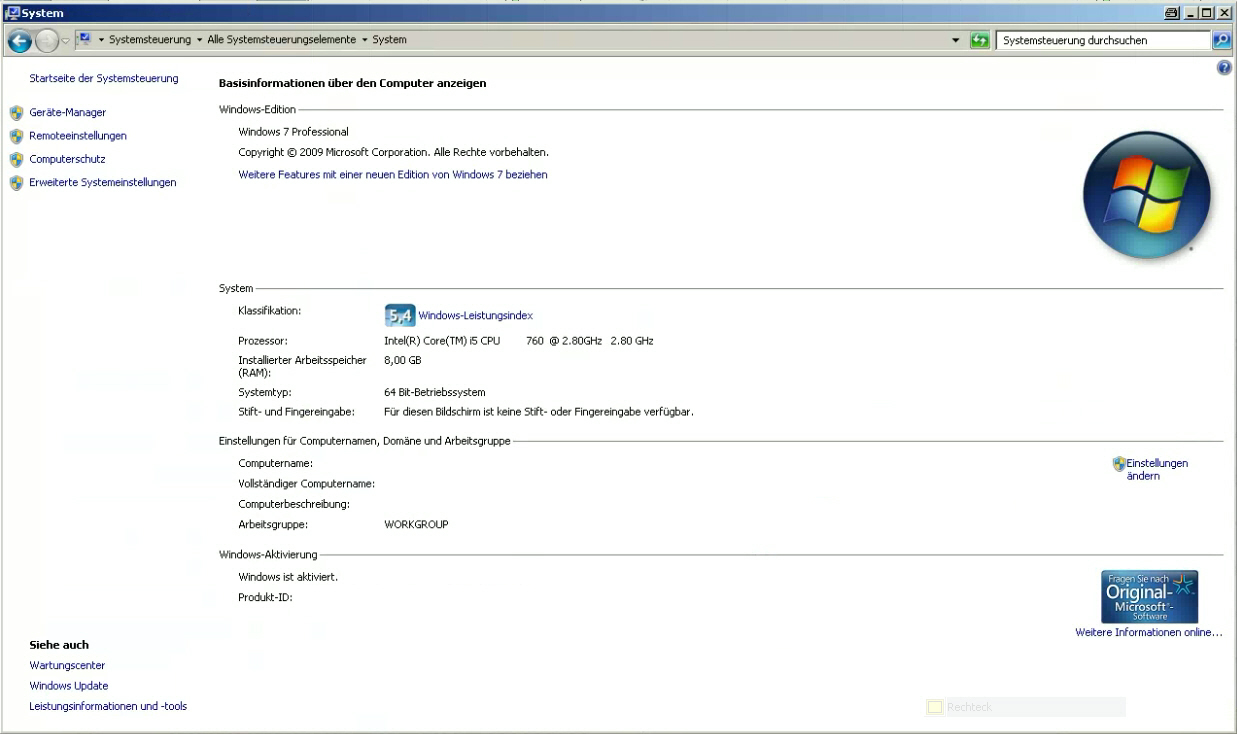Open Remoteeinstellungen link

coord(78,136)
